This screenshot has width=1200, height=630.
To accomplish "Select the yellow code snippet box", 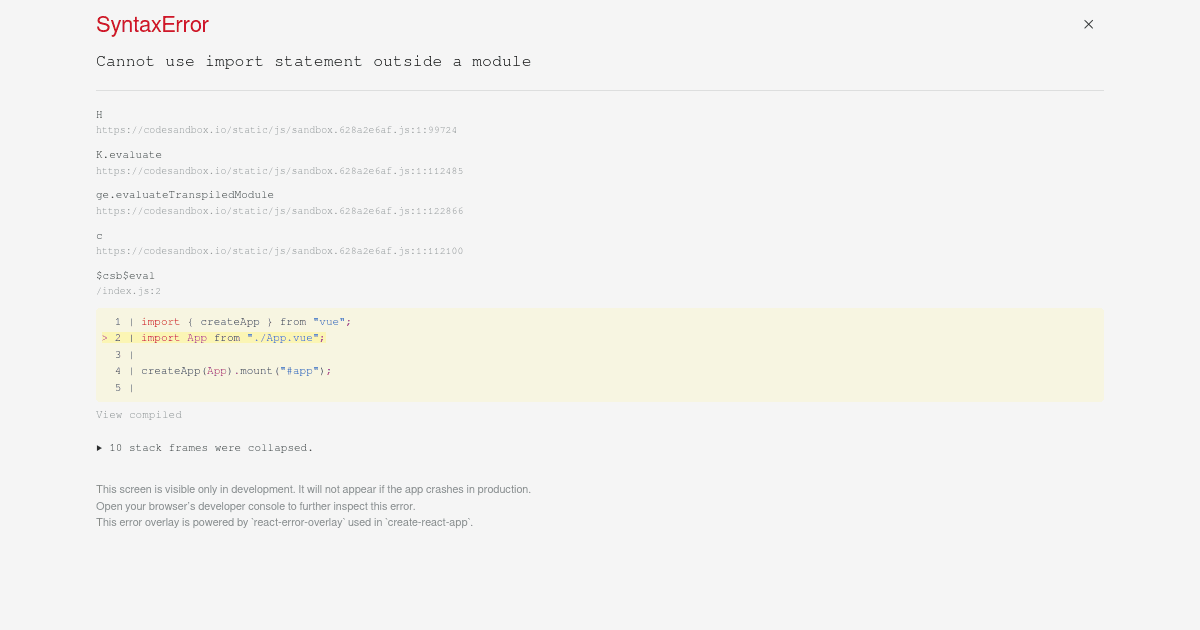I will (600, 354).
